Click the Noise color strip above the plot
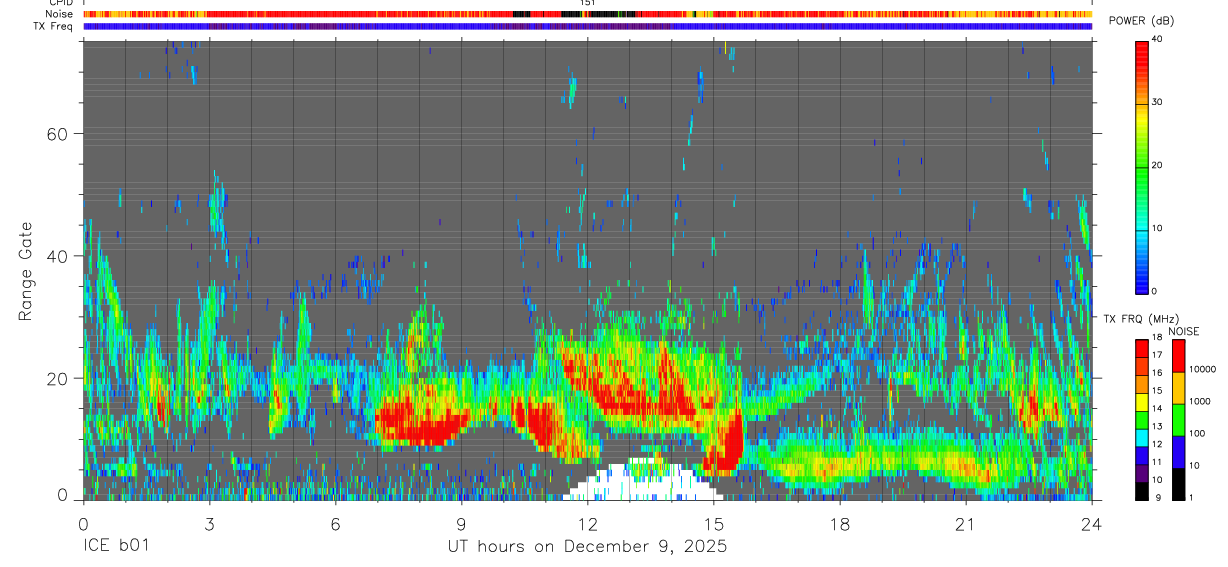 587,14
